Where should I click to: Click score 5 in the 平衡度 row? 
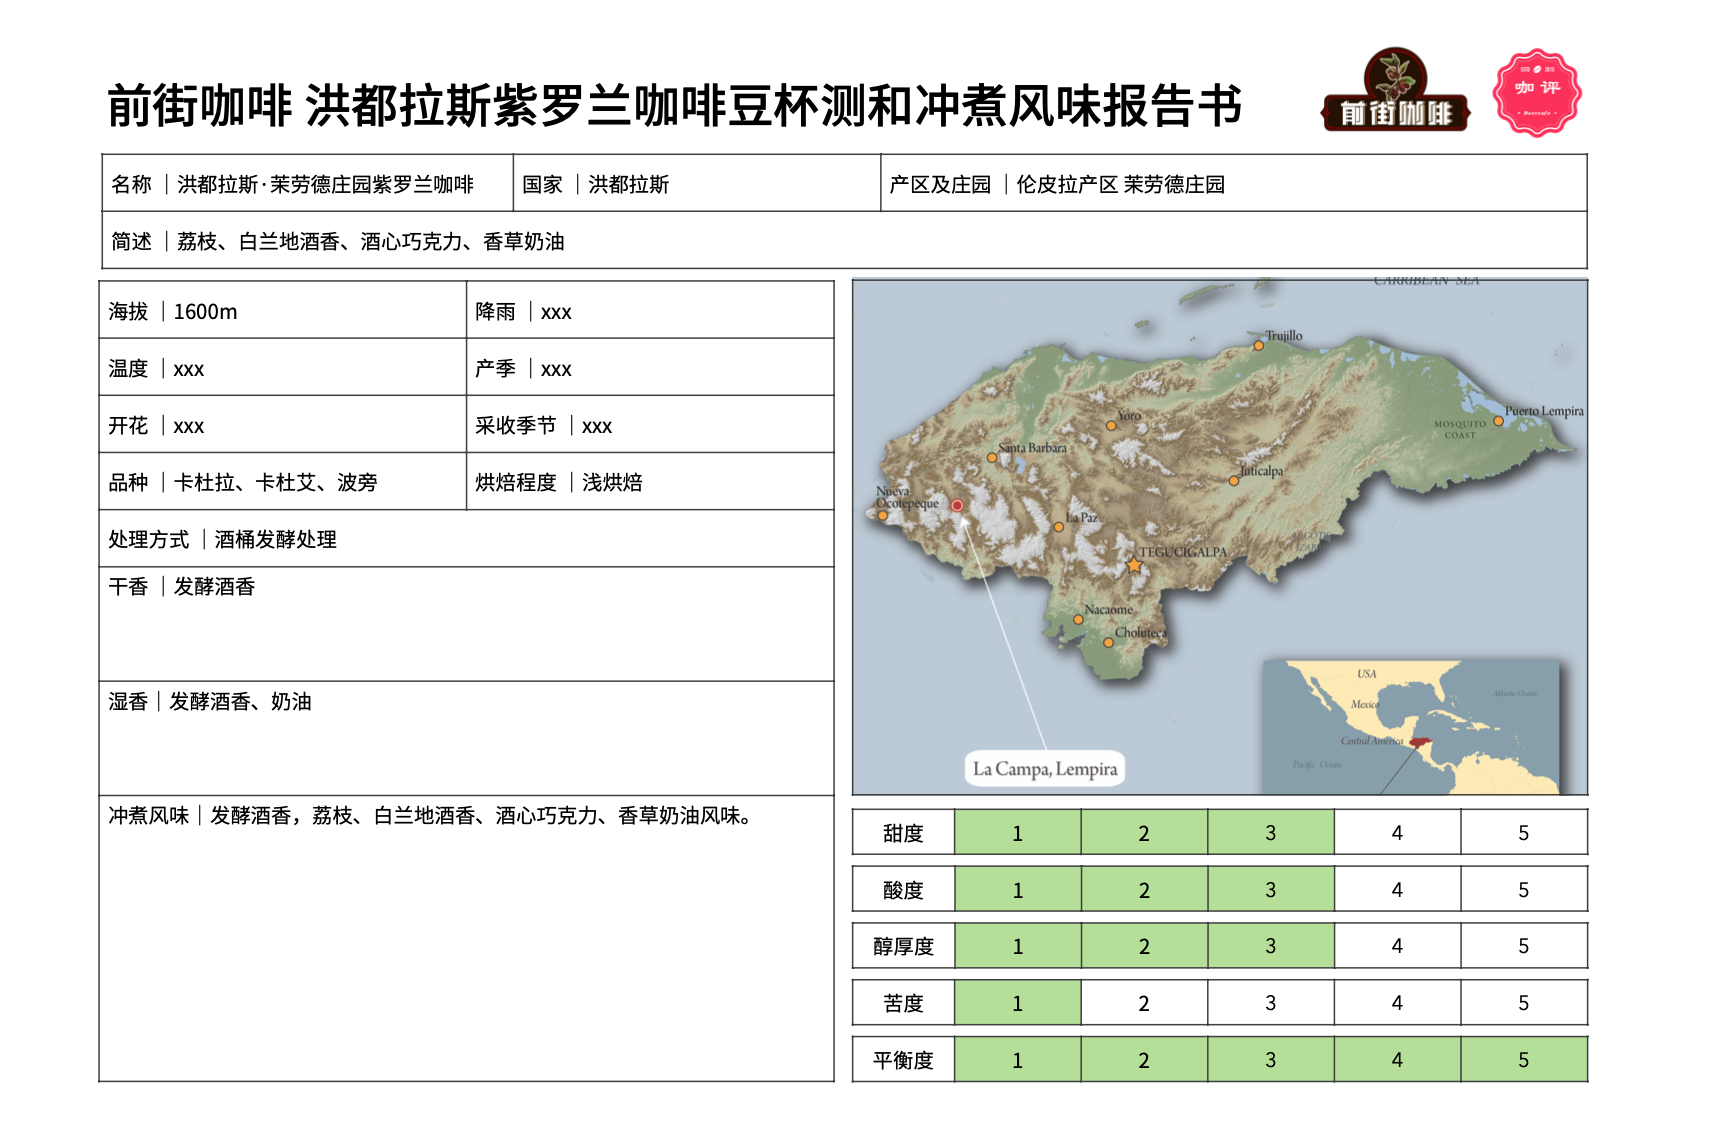1524,1060
